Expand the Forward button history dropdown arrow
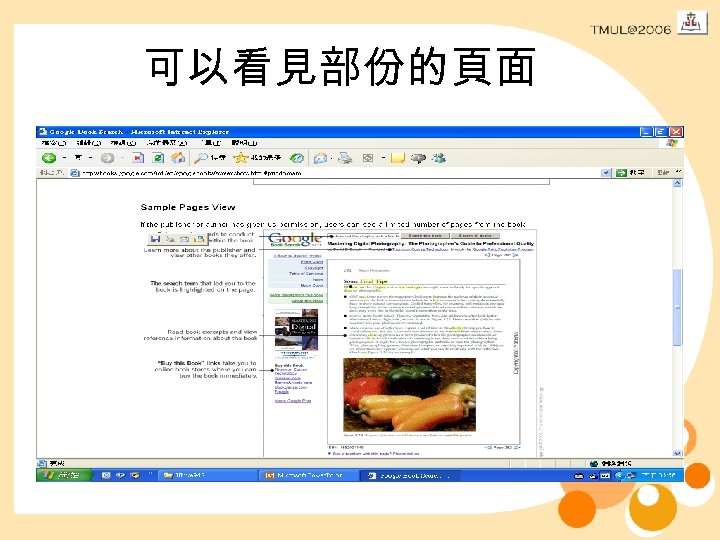This screenshot has width=720, height=540. click(x=123, y=158)
